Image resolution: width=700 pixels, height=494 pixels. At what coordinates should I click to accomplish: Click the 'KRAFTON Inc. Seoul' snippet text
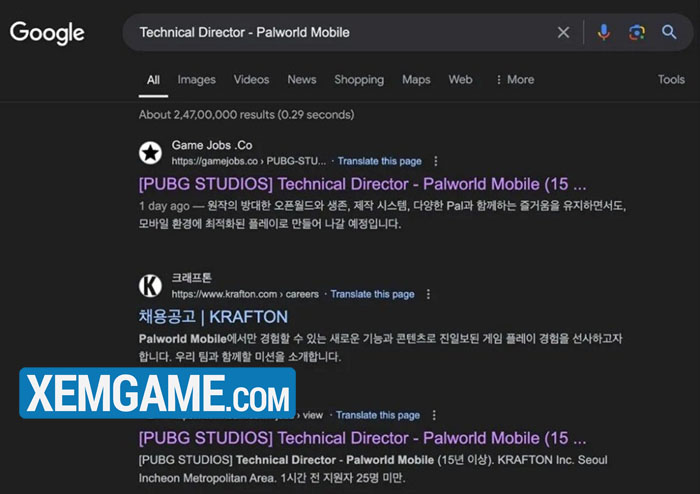coord(552,460)
